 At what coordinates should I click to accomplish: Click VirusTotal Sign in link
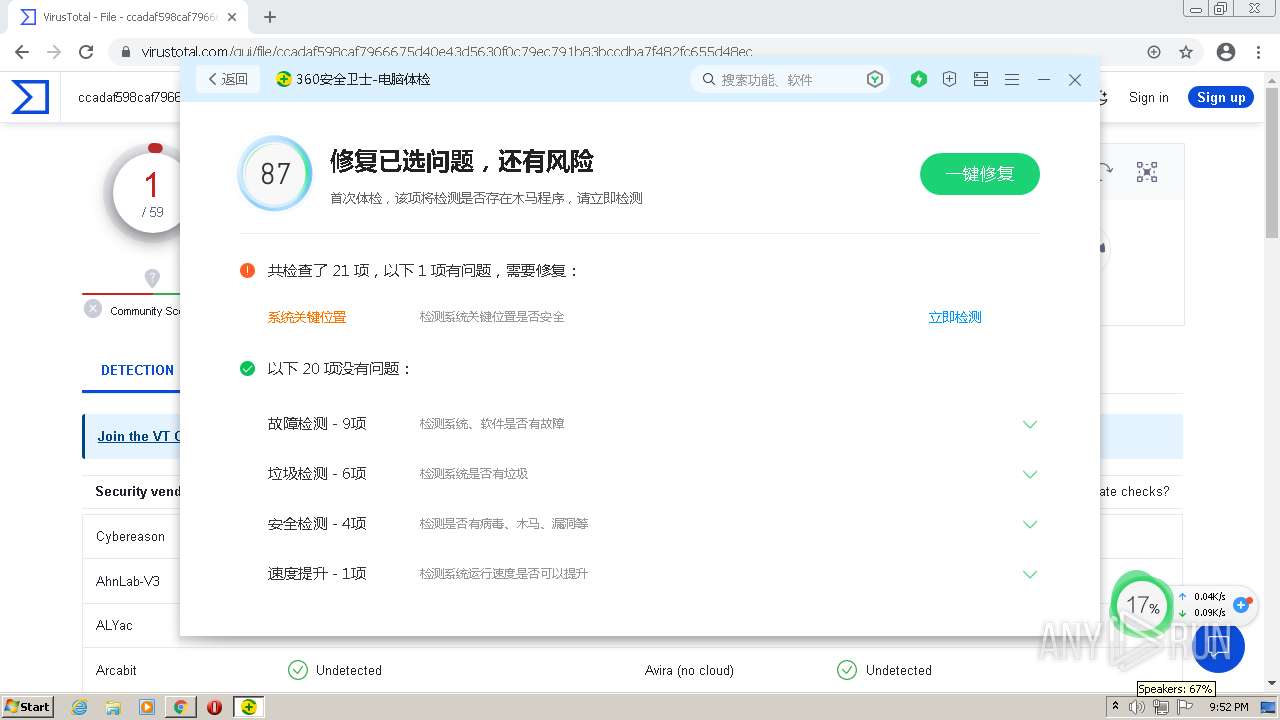[1148, 97]
